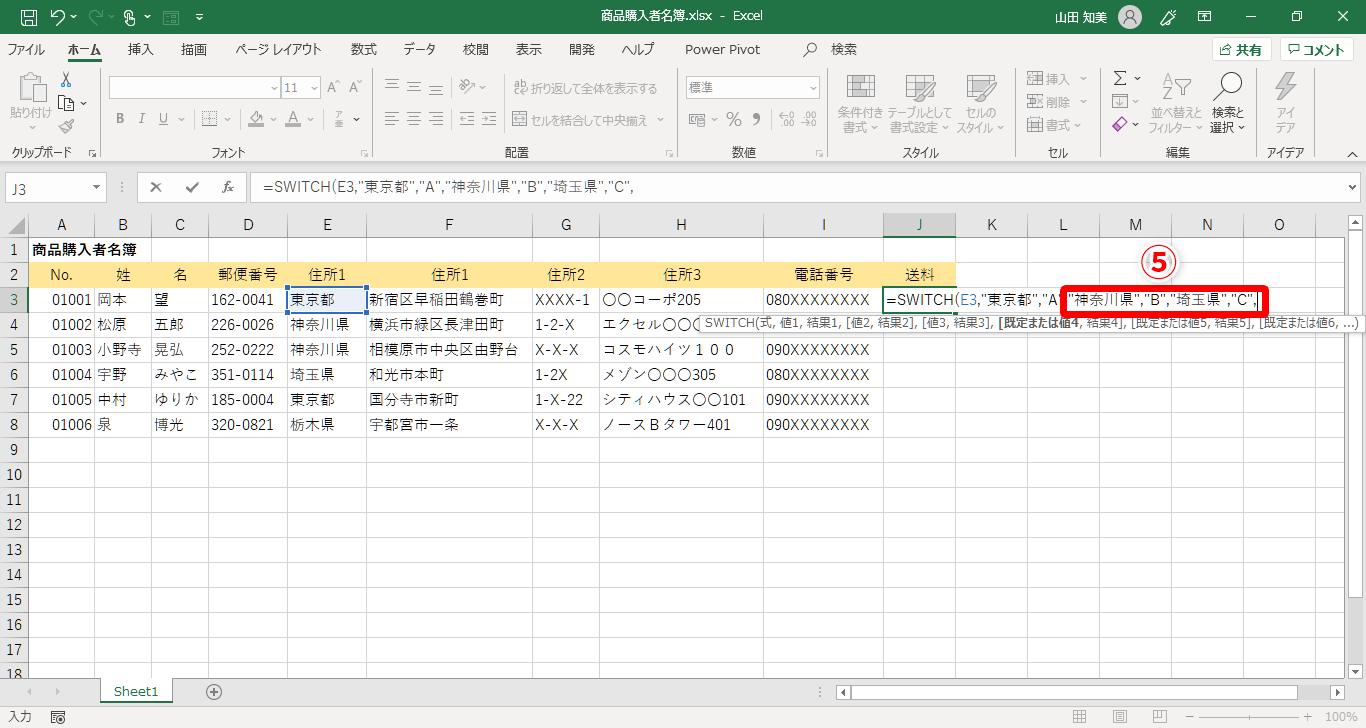Collapse the ribbon using the caret
The height and width of the screenshot is (728, 1366).
(x=1351, y=154)
